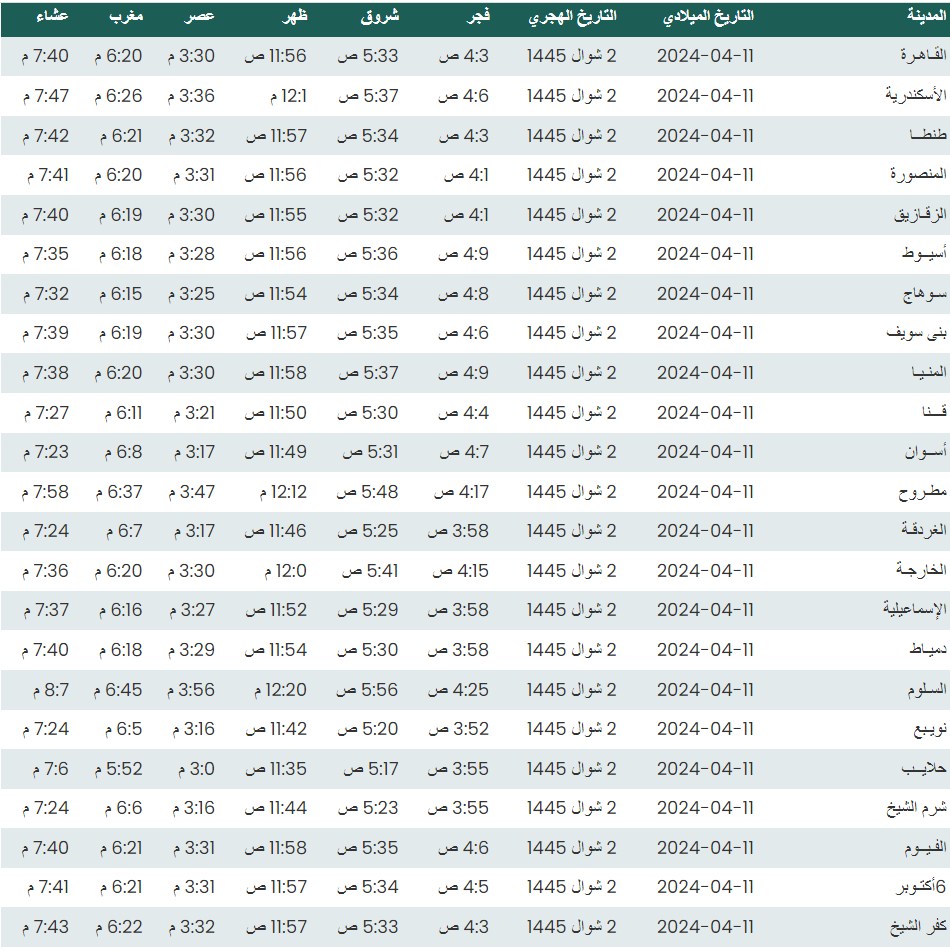Click the 5:20 ص sunrise time for نويبع

point(367,729)
